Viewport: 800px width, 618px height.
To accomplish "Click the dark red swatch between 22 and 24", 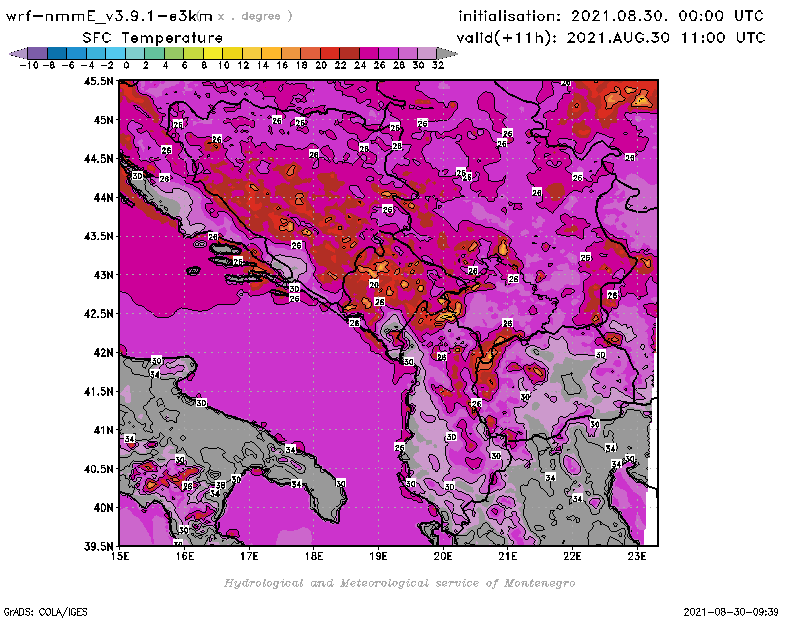I will pyautogui.click(x=349, y=53).
